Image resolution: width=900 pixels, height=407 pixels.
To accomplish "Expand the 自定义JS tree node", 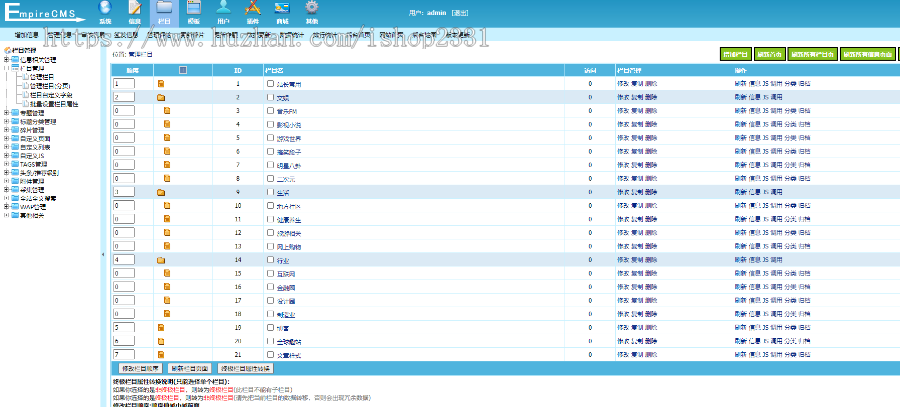I will click(x=6, y=155).
